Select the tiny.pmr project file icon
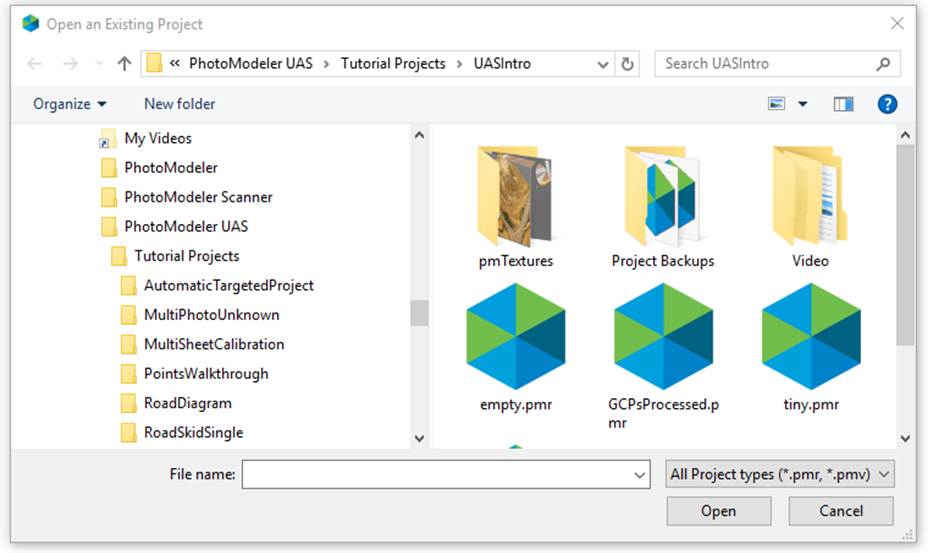The height and width of the screenshot is (553, 928). [810, 336]
